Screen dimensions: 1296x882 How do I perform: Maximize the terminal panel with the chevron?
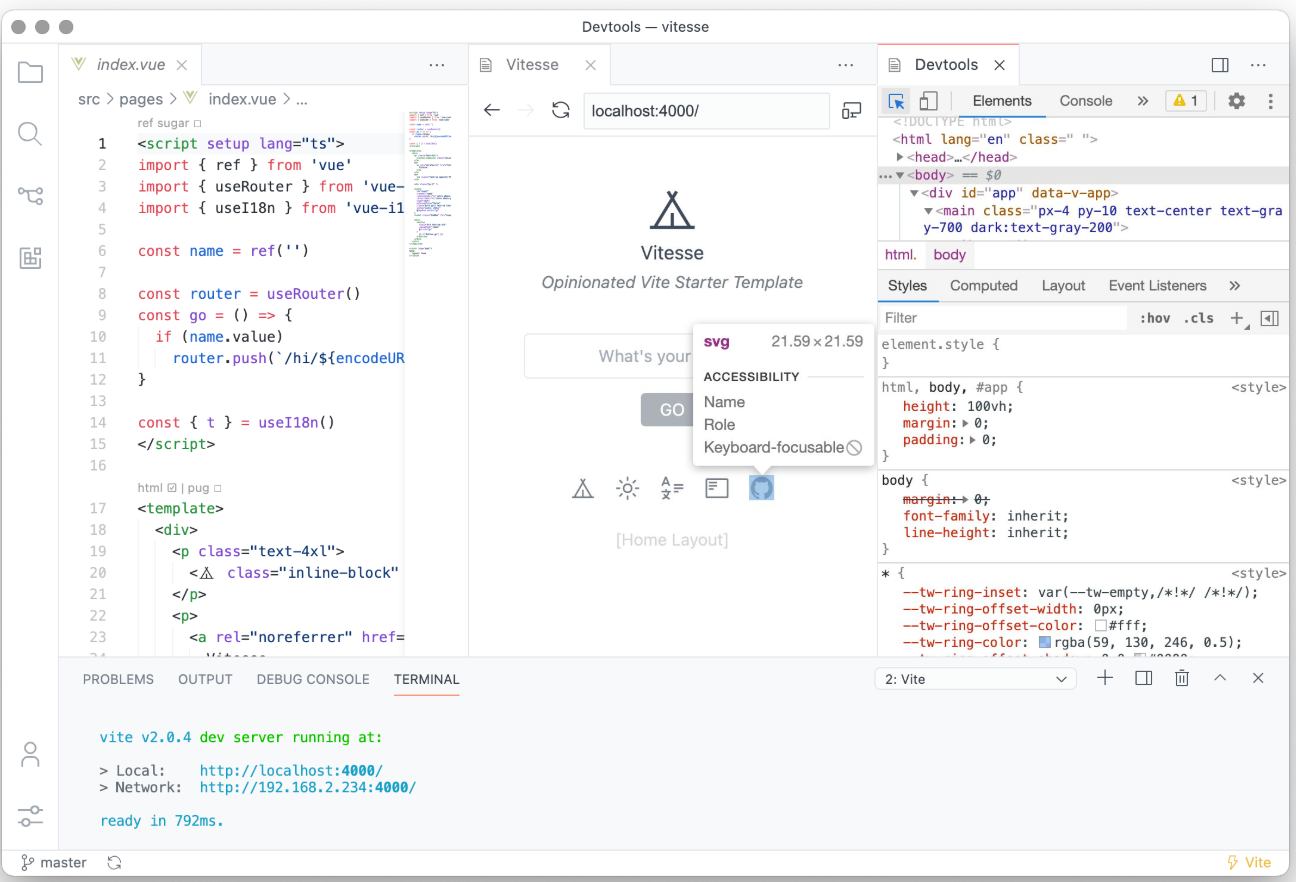1220,678
